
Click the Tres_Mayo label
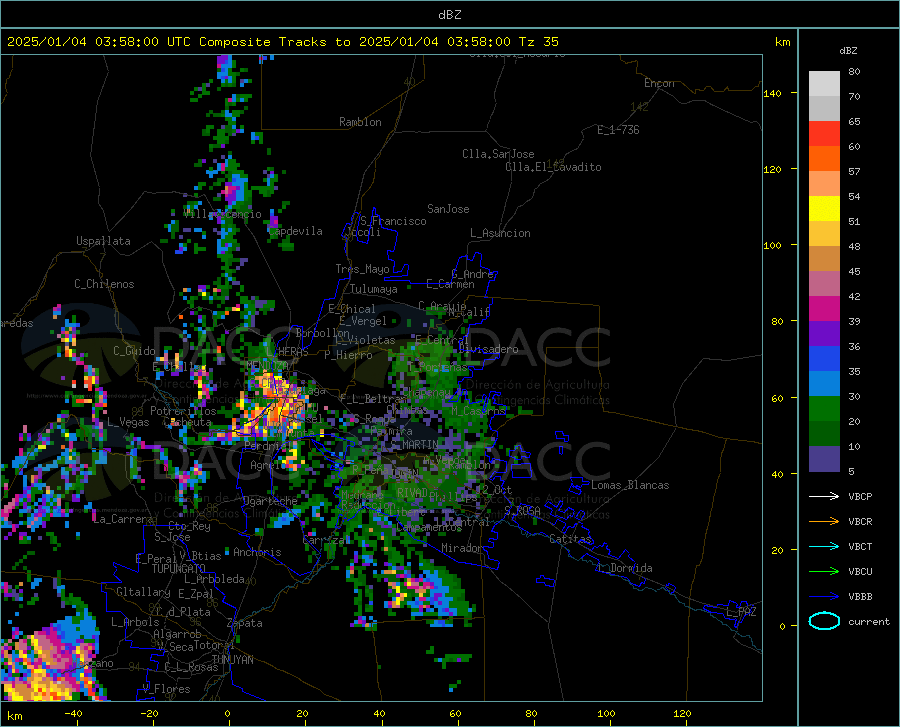362,269
